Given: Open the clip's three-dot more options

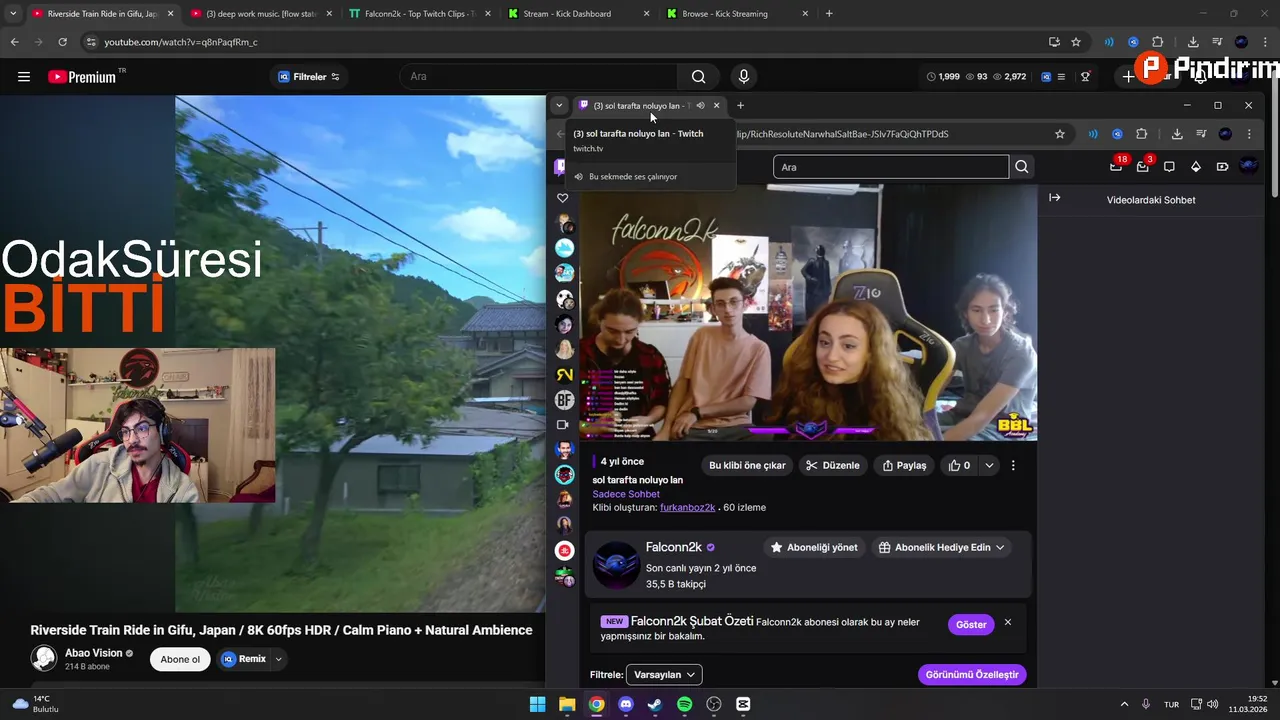Looking at the screenshot, I should (1013, 465).
